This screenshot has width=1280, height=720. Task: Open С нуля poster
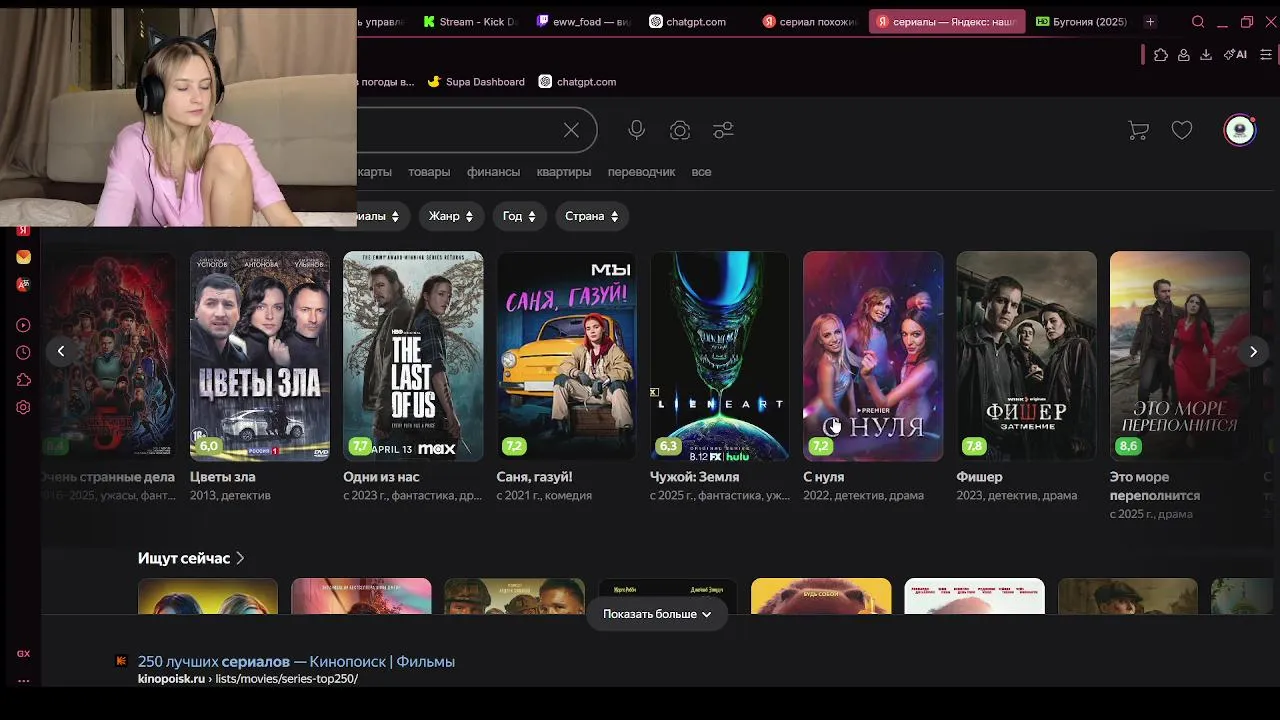(873, 356)
